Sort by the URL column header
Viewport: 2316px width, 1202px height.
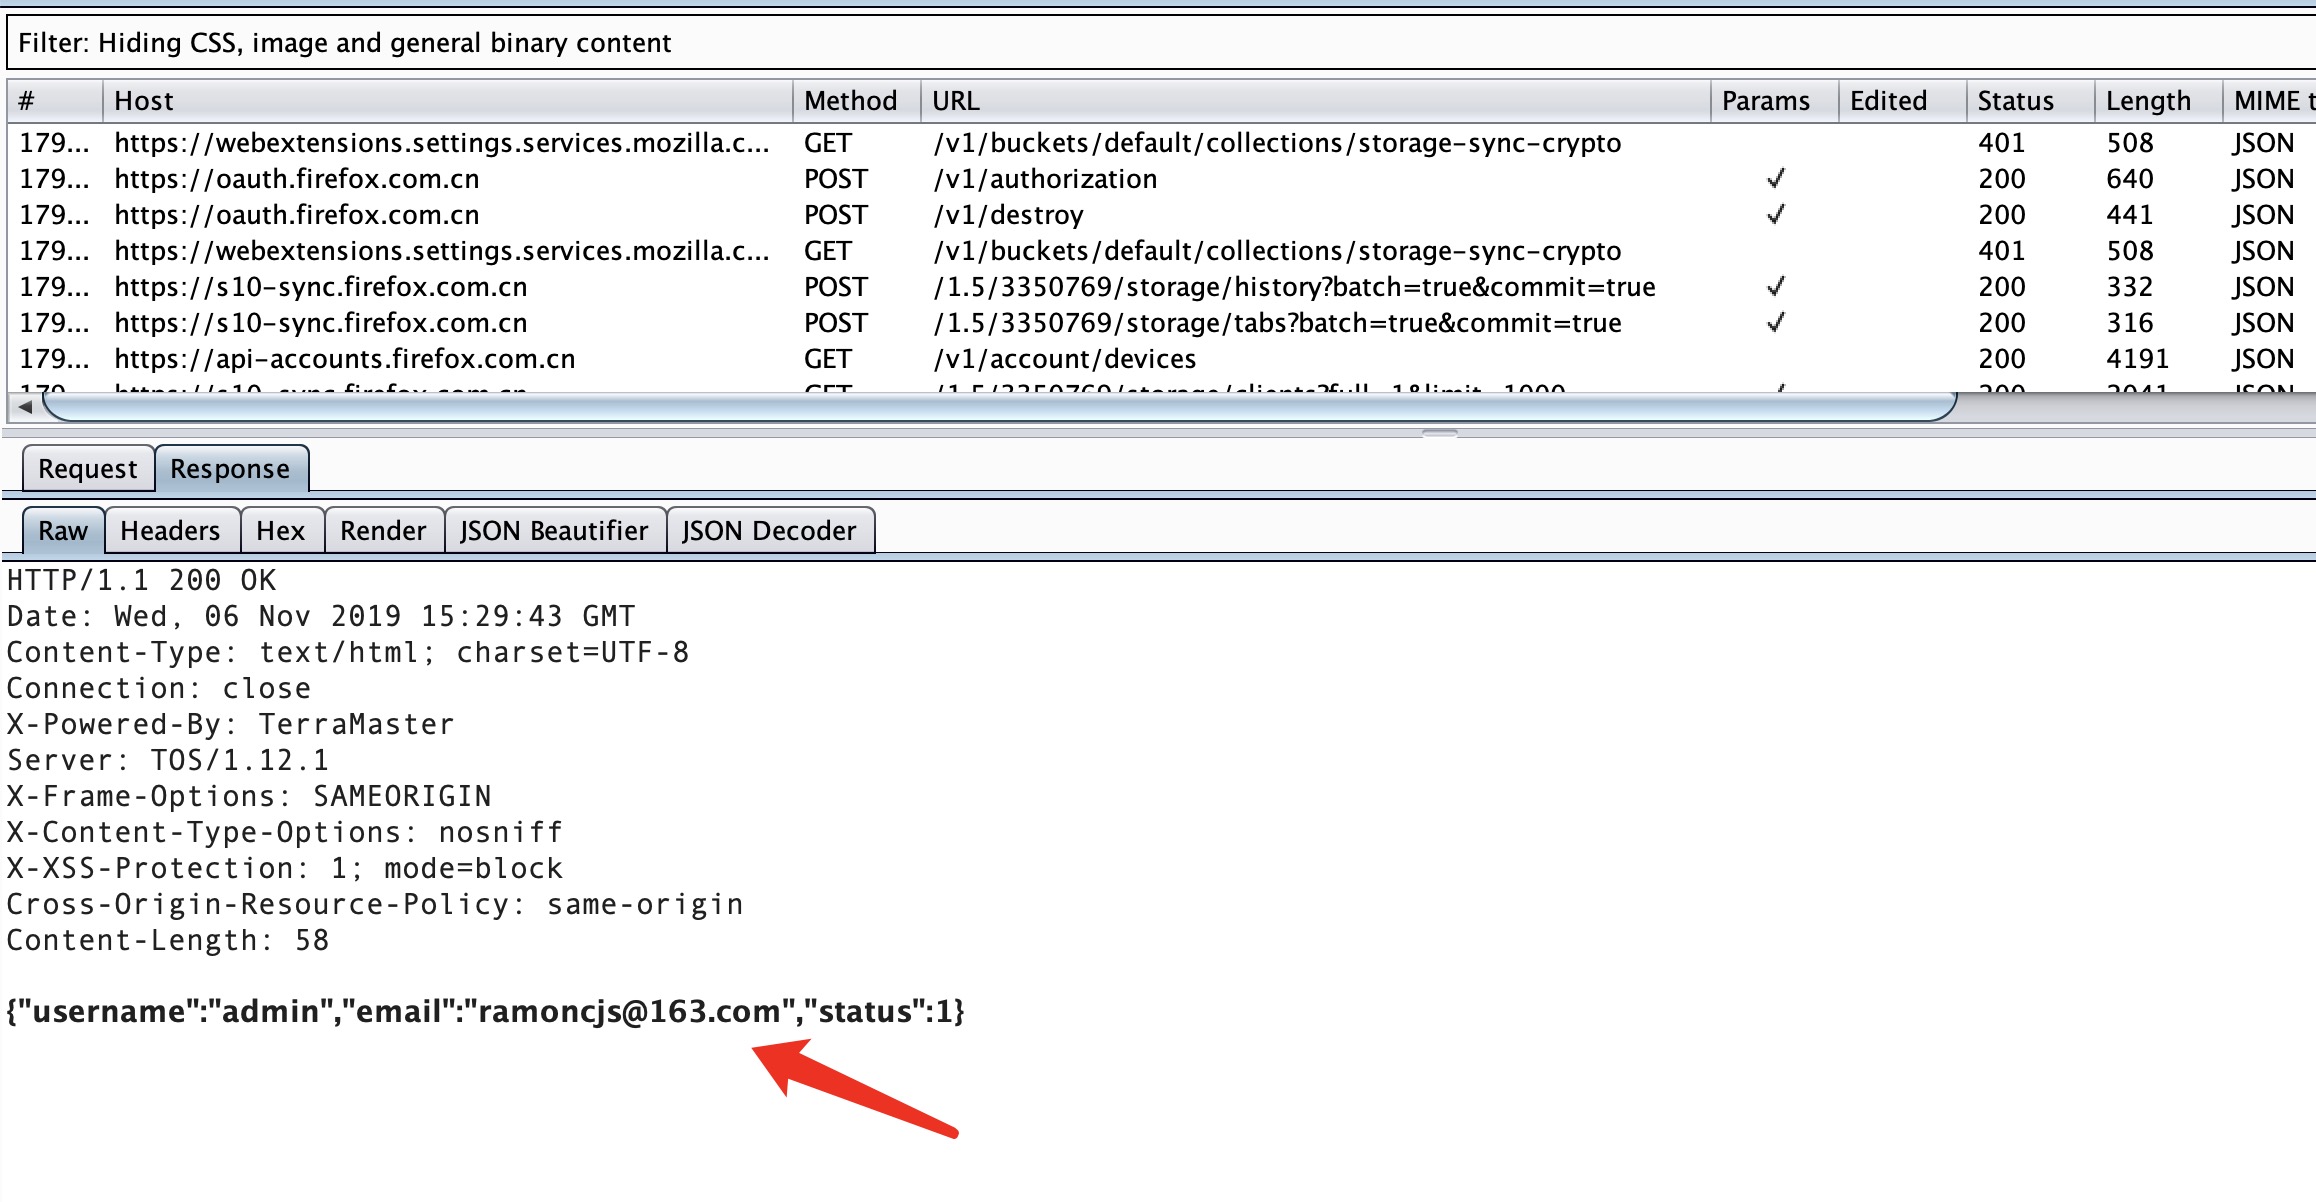coord(1315,101)
